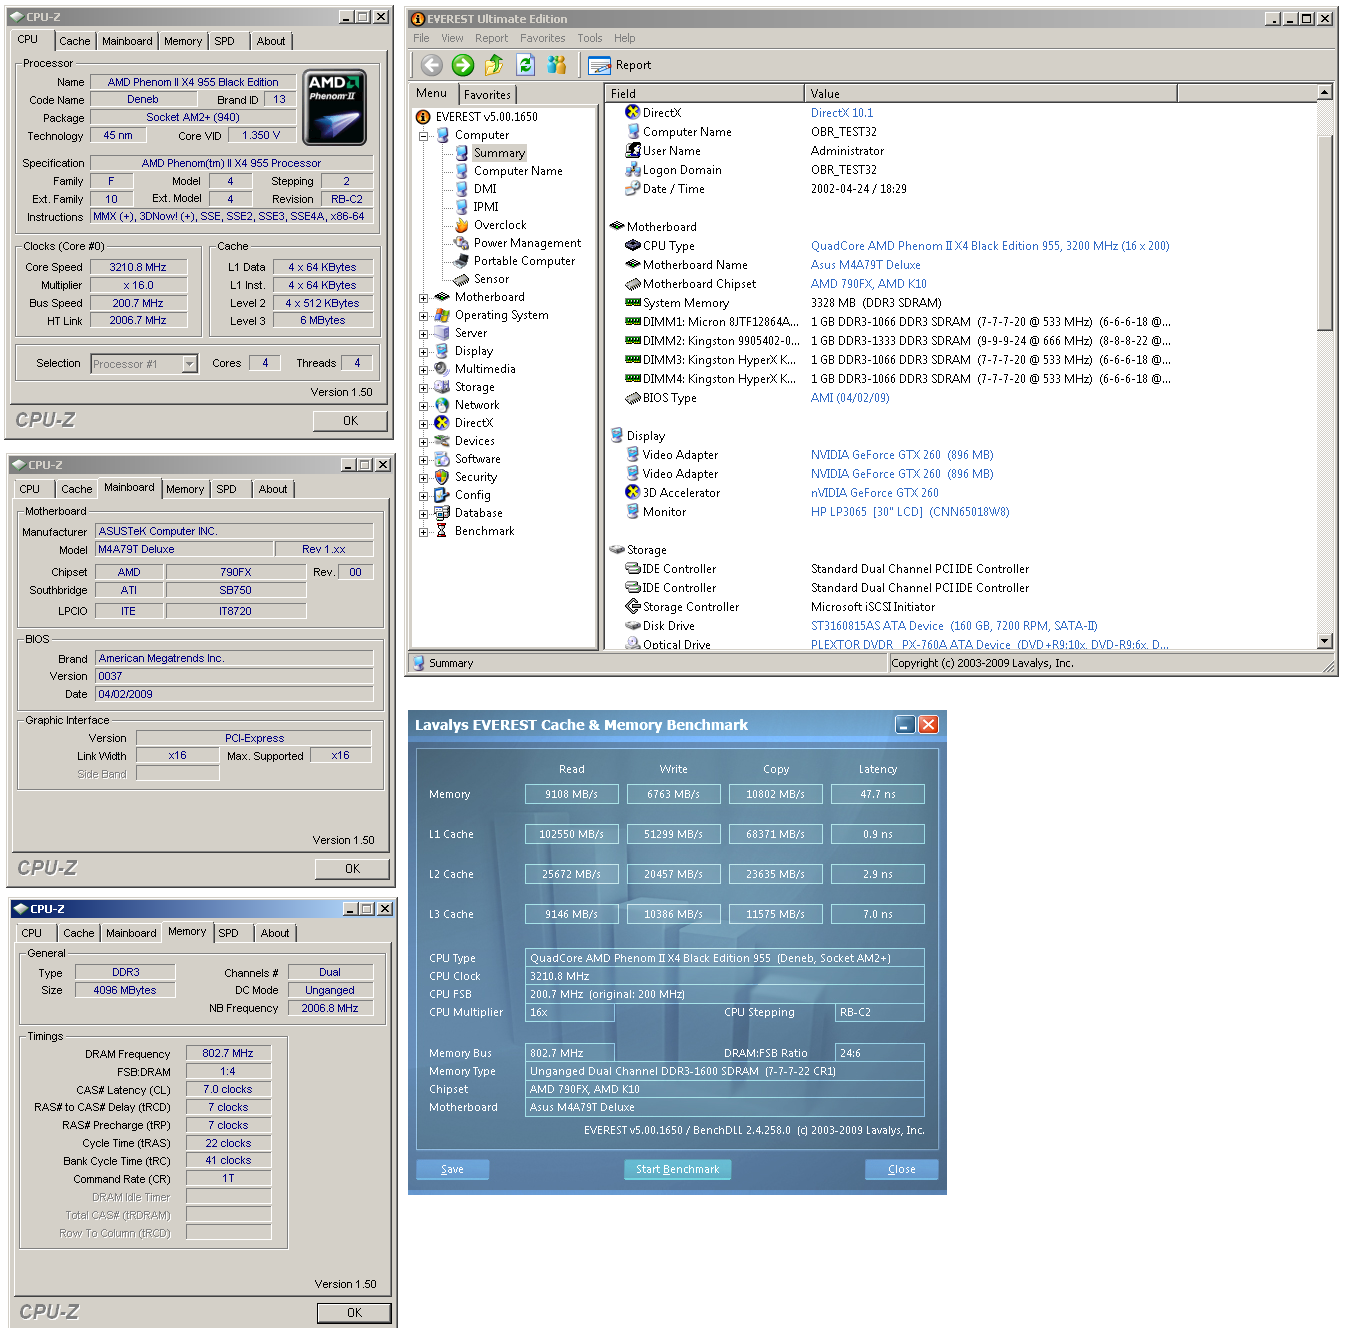
Task: Expand the Multimedia tree node
Action: (423, 369)
